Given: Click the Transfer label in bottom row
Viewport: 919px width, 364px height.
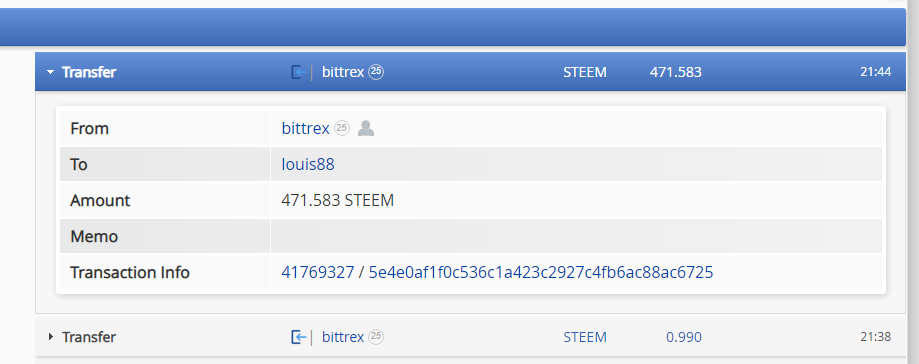Looking at the screenshot, I should pyautogui.click(x=89, y=337).
